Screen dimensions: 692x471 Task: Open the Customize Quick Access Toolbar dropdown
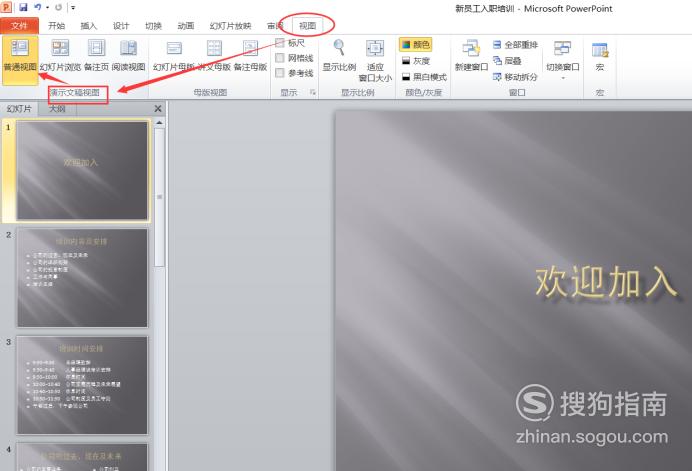pos(73,8)
